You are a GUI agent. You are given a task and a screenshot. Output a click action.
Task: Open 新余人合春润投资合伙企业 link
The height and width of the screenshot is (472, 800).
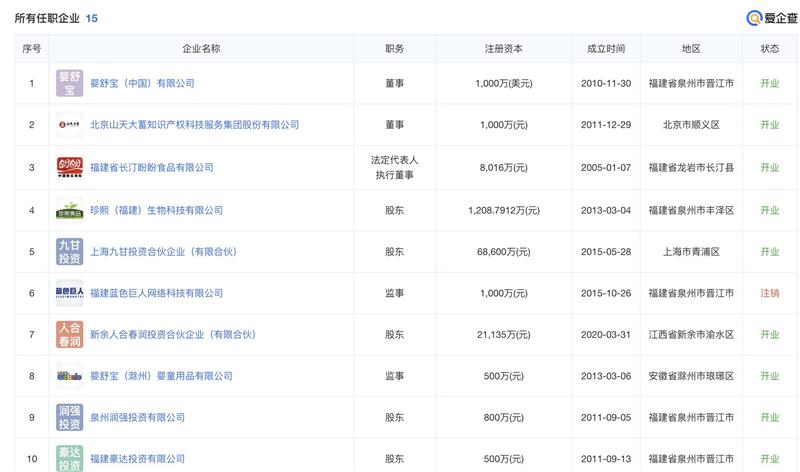point(173,334)
